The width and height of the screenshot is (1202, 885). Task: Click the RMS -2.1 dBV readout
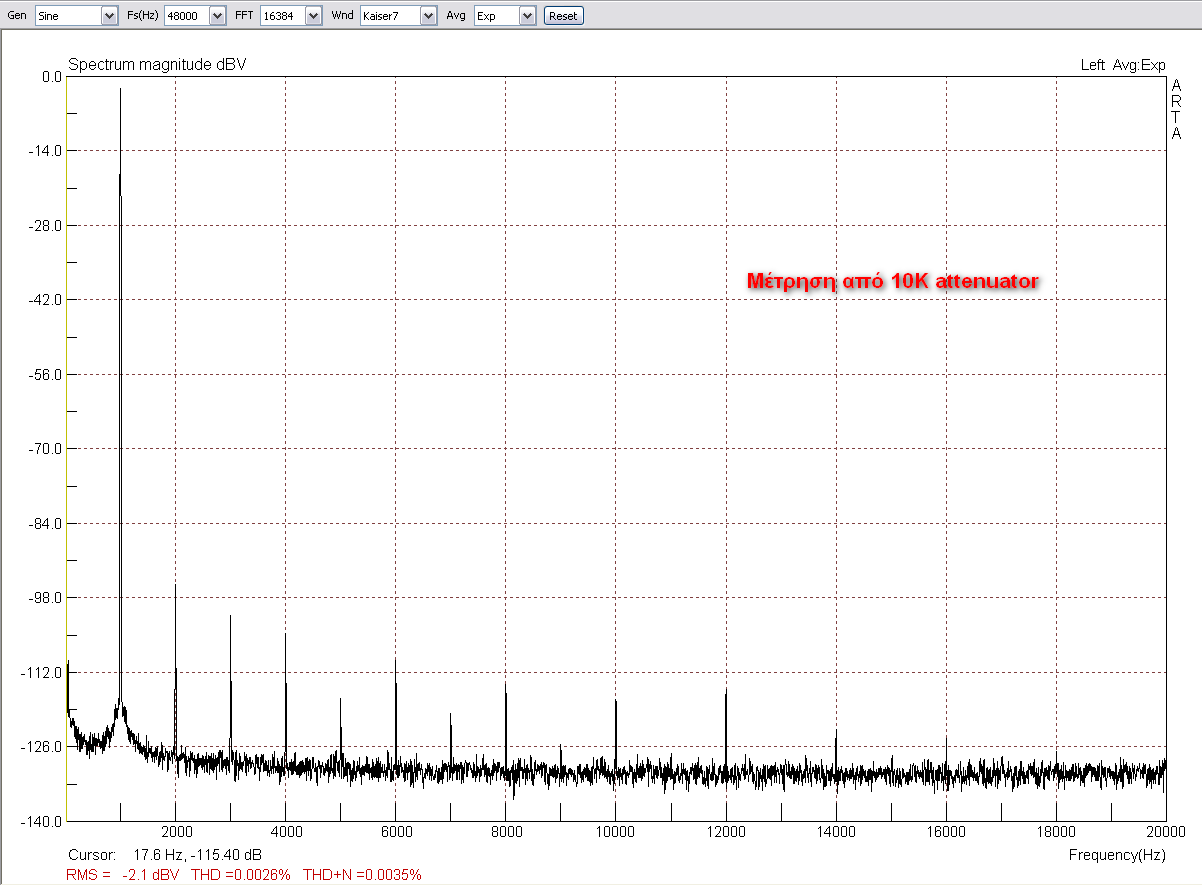[123, 875]
